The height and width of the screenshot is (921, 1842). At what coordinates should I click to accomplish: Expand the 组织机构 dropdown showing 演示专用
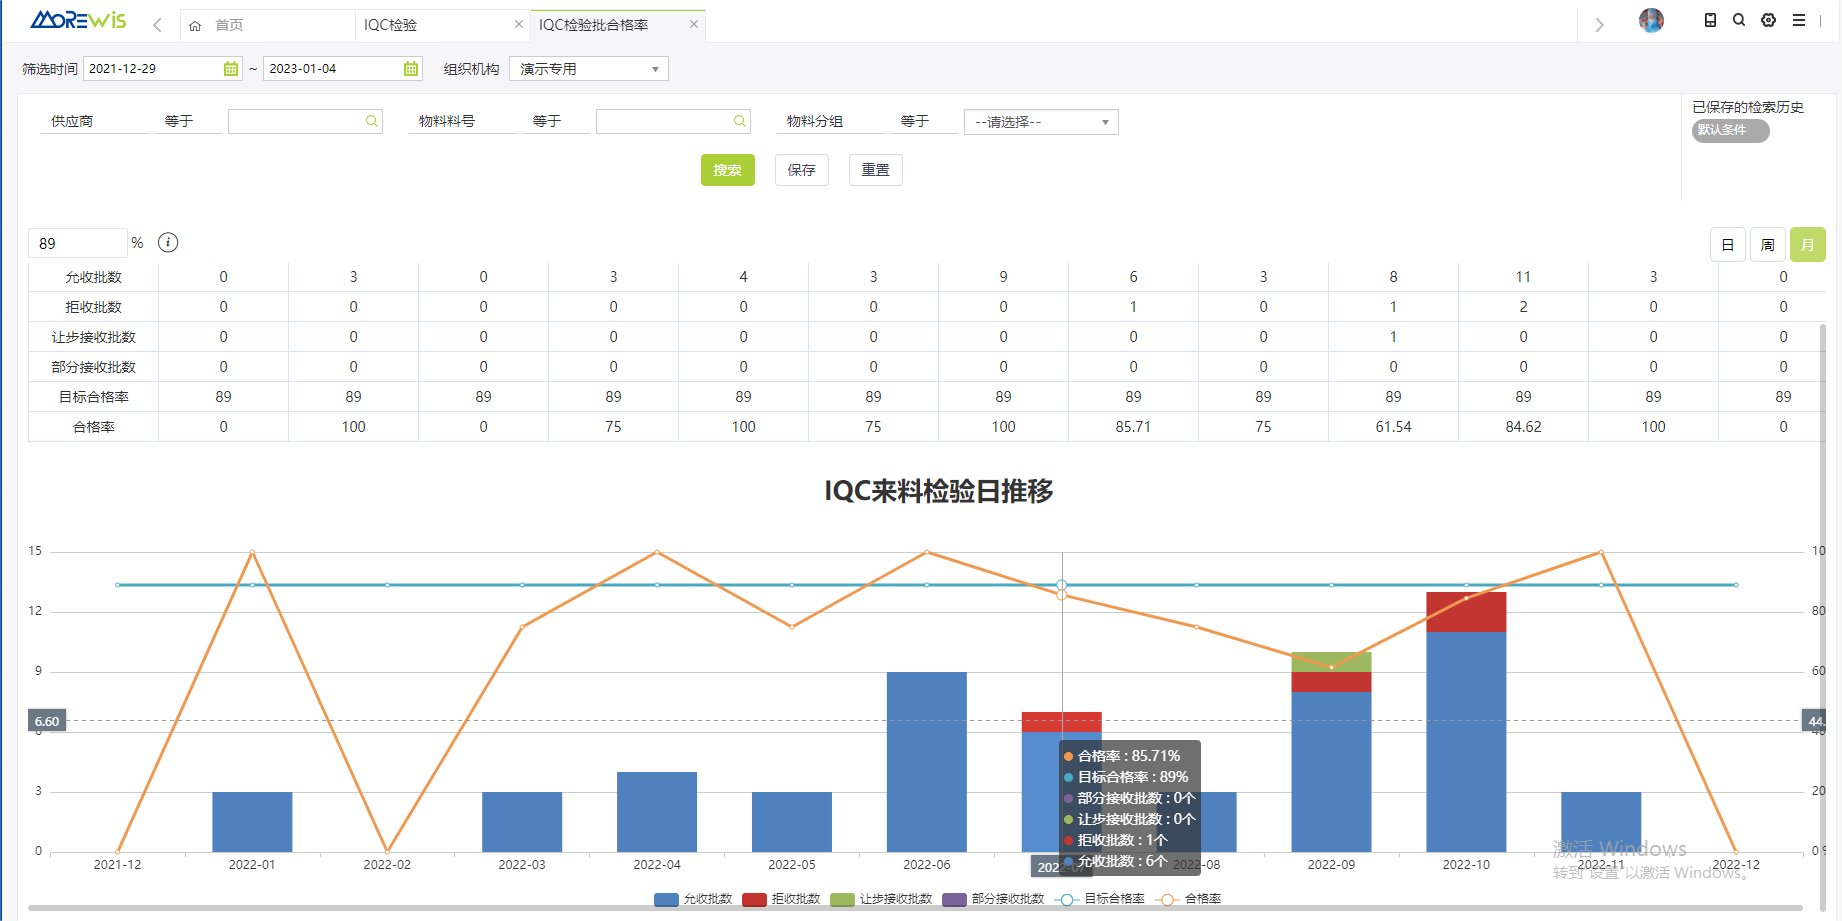pyautogui.click(x=588, y=69)
